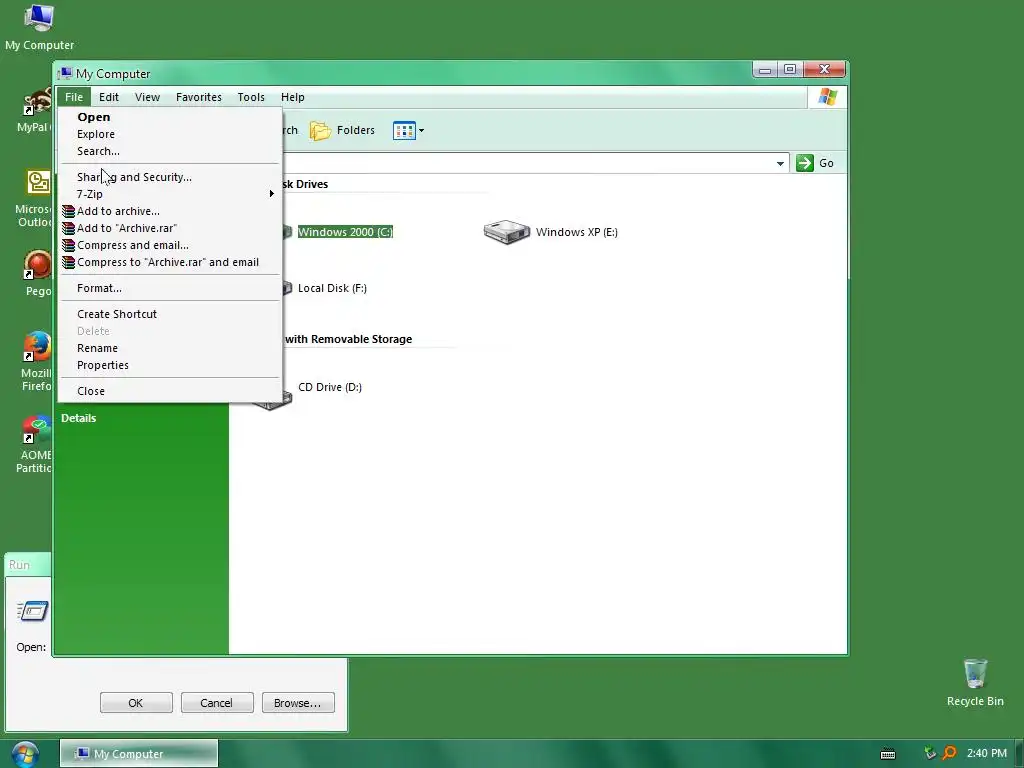Click the Run dialog program icon

click(x=33, y=611)
